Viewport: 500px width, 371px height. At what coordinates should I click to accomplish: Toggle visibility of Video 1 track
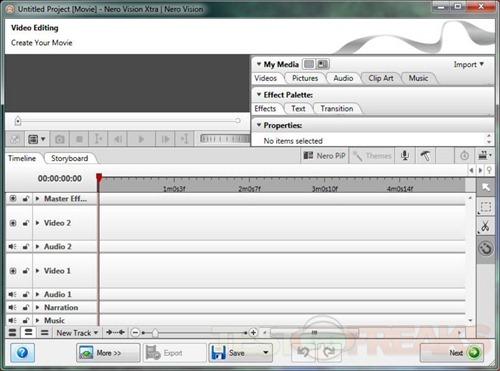13,271
